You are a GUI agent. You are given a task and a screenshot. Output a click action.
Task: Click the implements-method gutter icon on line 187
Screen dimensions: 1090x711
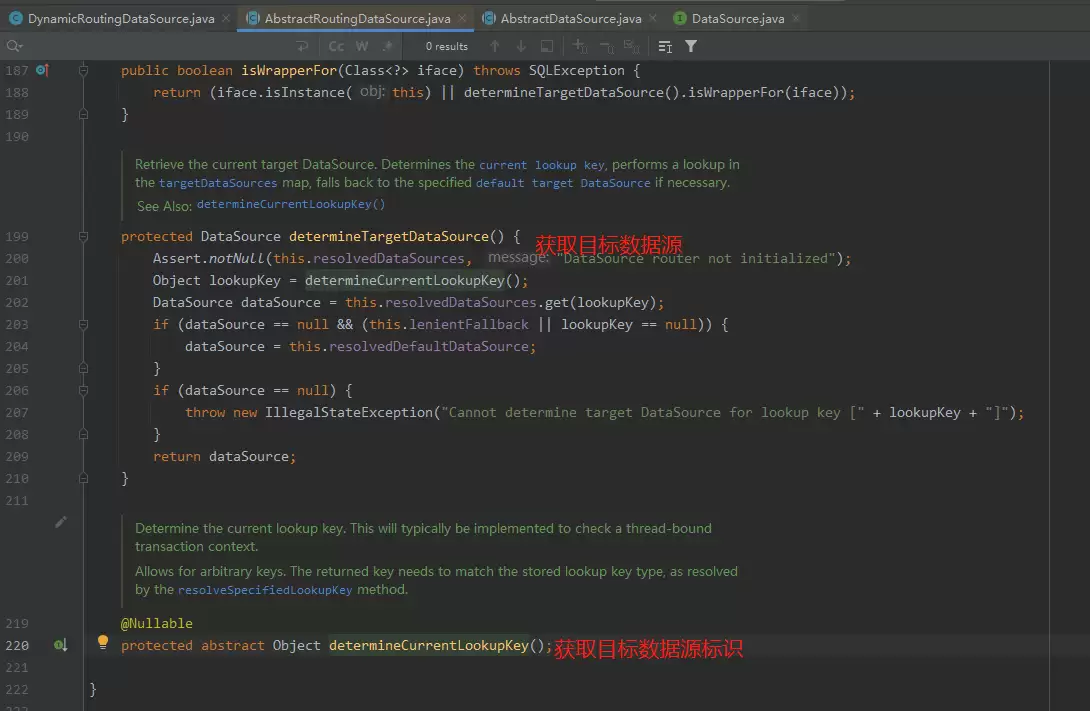pyautogui.click(x=42, y=70)
